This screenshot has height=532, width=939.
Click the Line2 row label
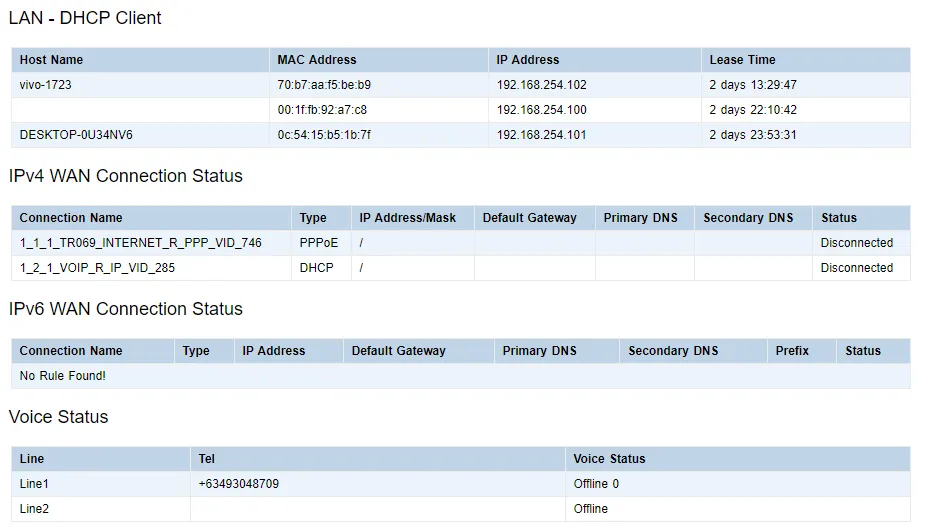coord(34,509)
